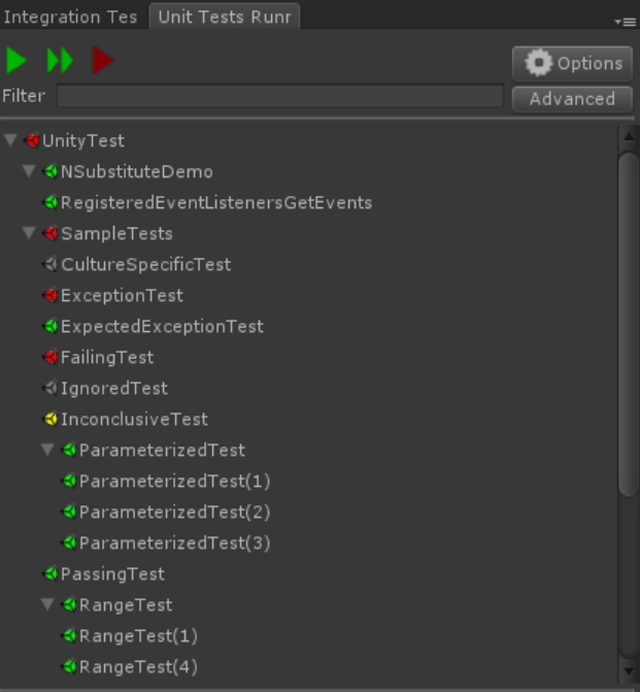Screen dimensions: 640x692
Task: Toggle the Advanced filter button
Action: pos(572,99)
